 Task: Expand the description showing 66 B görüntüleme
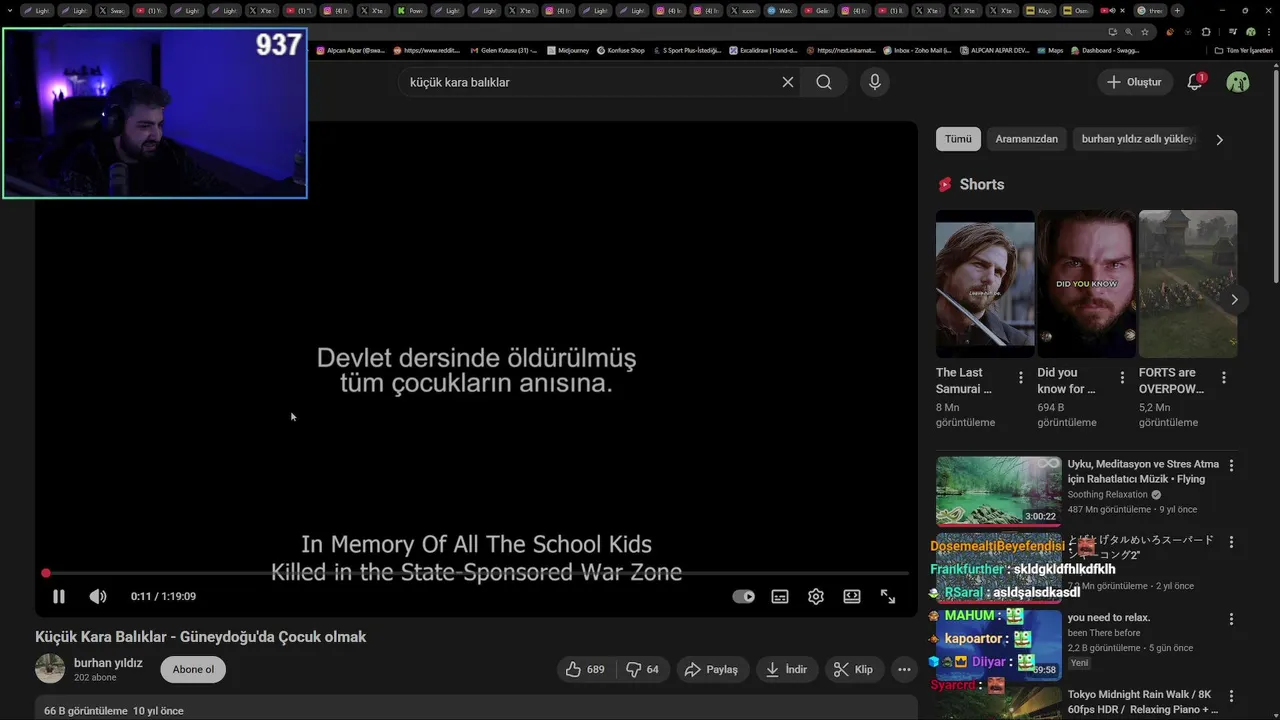pyautogui.click(x=476, y=708)
